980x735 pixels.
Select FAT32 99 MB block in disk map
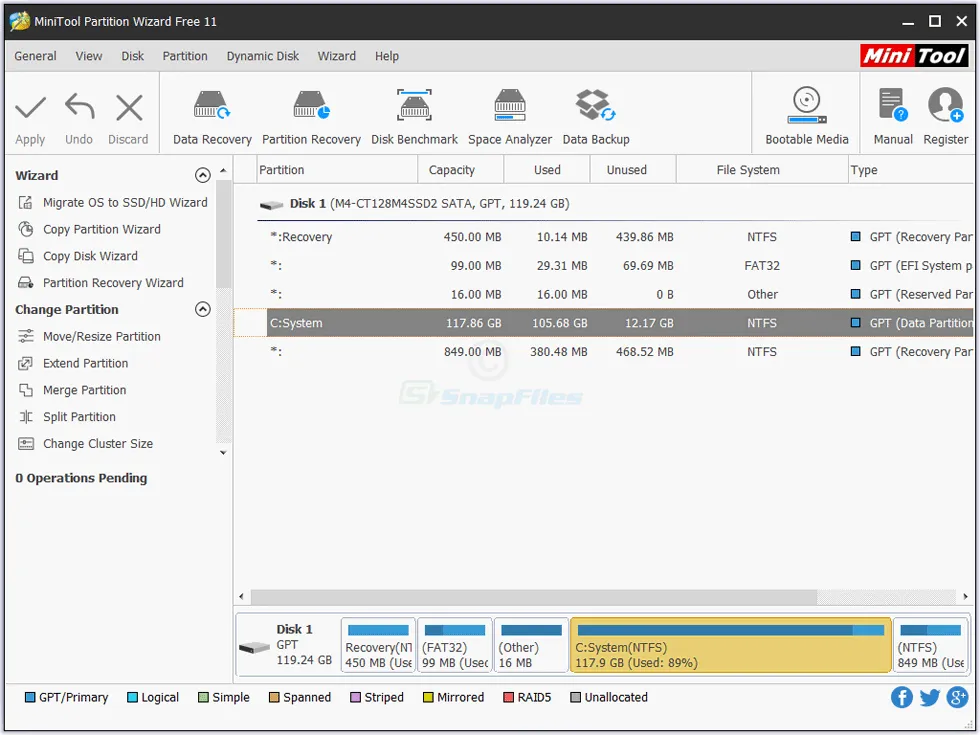[x=454, y=645]
